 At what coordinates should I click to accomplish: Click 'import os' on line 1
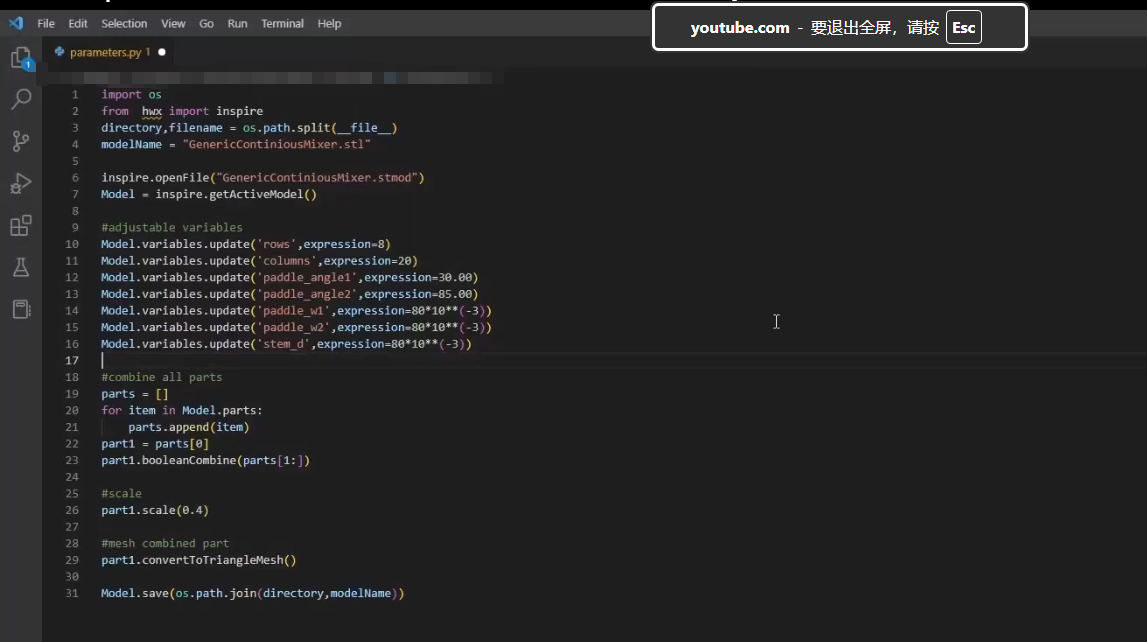(131, 94)
